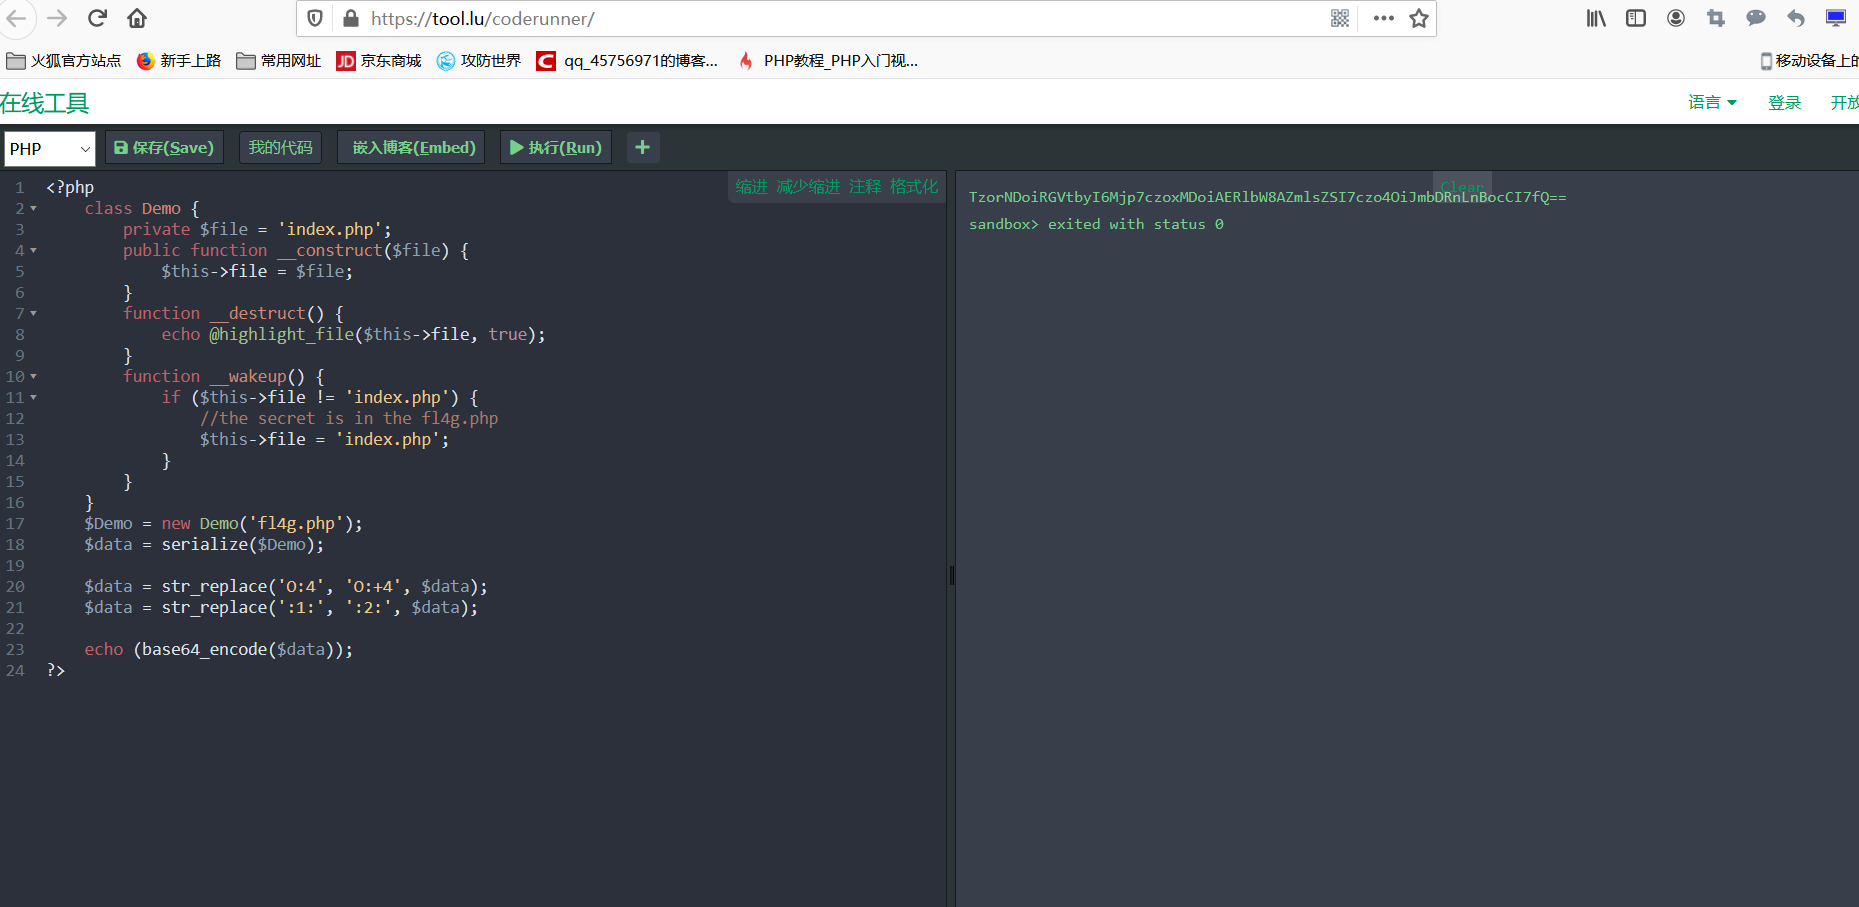Open the PHP language selector
This screenshot has width=1859, height=907.
coord(50,148)
